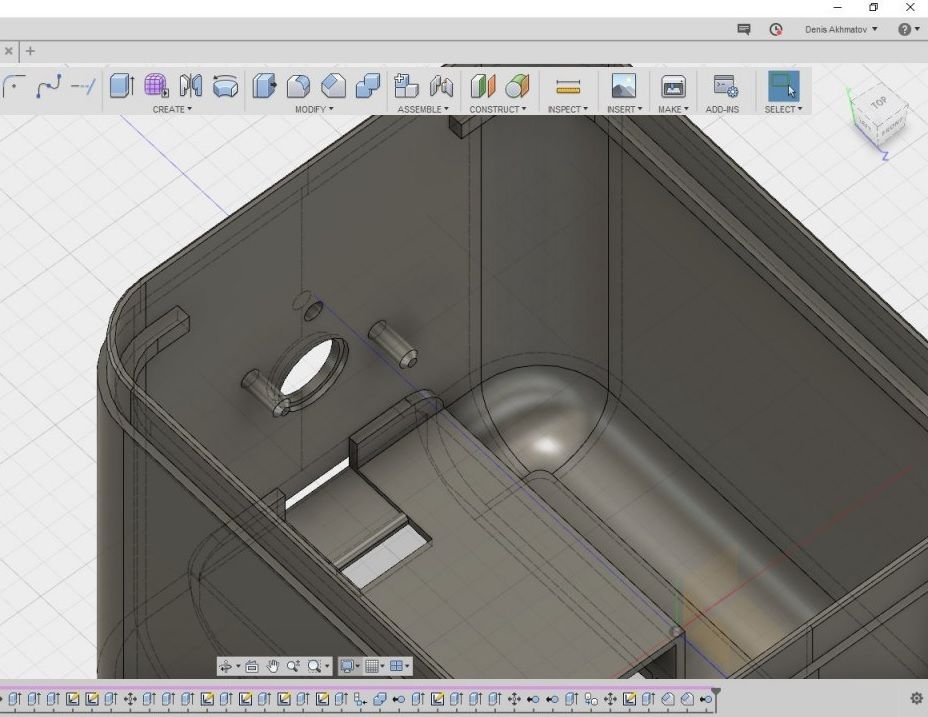Screen dimensions: 928x717
Task: Open the comments notification icon
Action: coord(744,30)
